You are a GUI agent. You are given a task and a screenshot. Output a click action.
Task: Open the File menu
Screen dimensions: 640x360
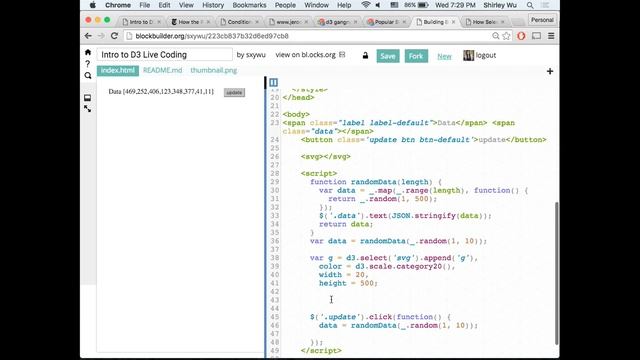click(x=144, y=5)
